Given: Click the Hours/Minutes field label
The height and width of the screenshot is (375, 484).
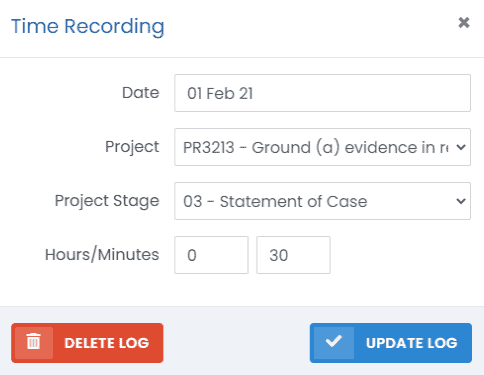Looking at the screenshot, I should point(102,255).
